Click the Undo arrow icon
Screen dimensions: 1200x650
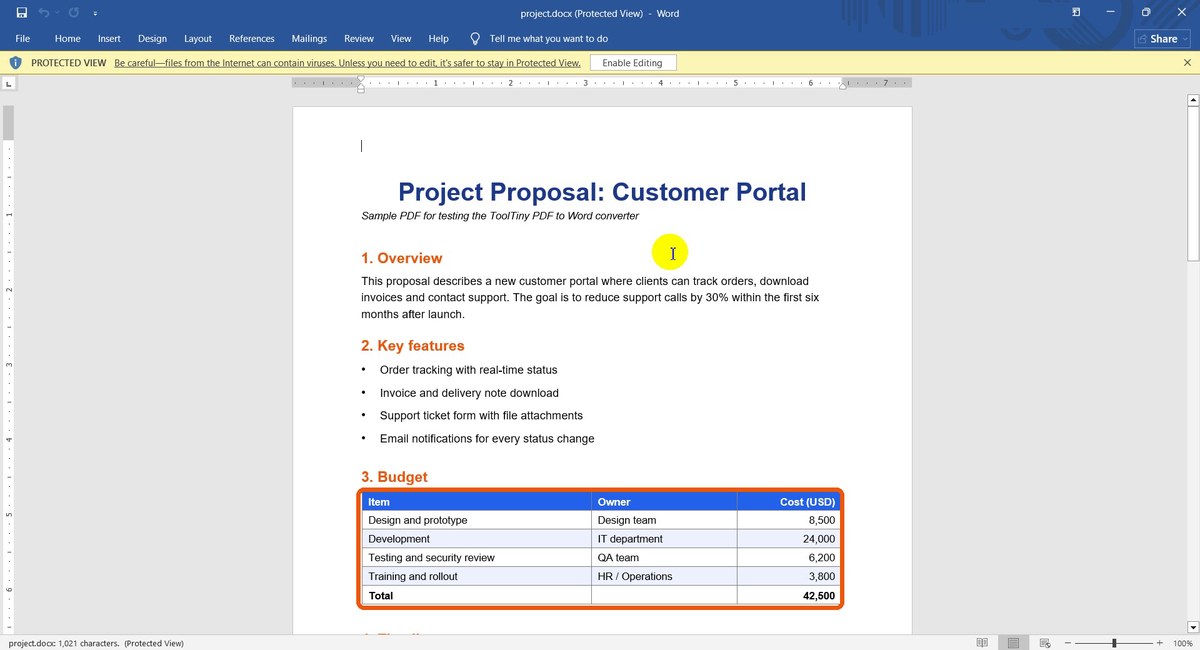click(44, 13)
